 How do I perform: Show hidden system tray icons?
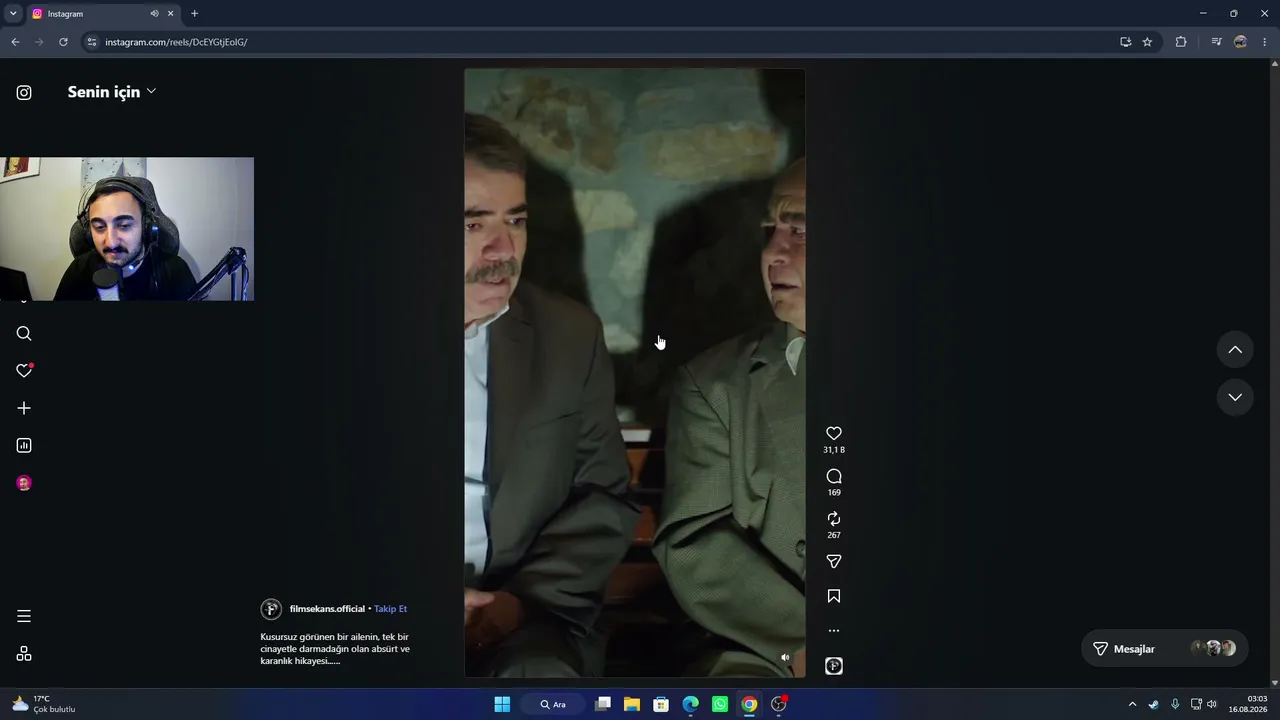(1132, 704)
